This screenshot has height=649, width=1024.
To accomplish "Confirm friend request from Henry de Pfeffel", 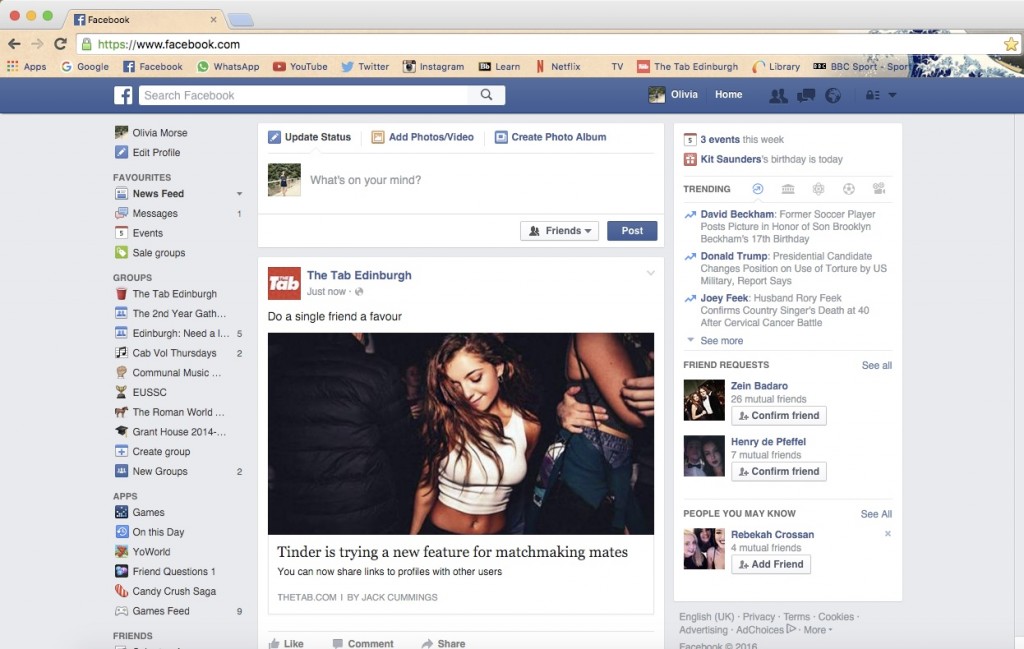I will point(778,471).
